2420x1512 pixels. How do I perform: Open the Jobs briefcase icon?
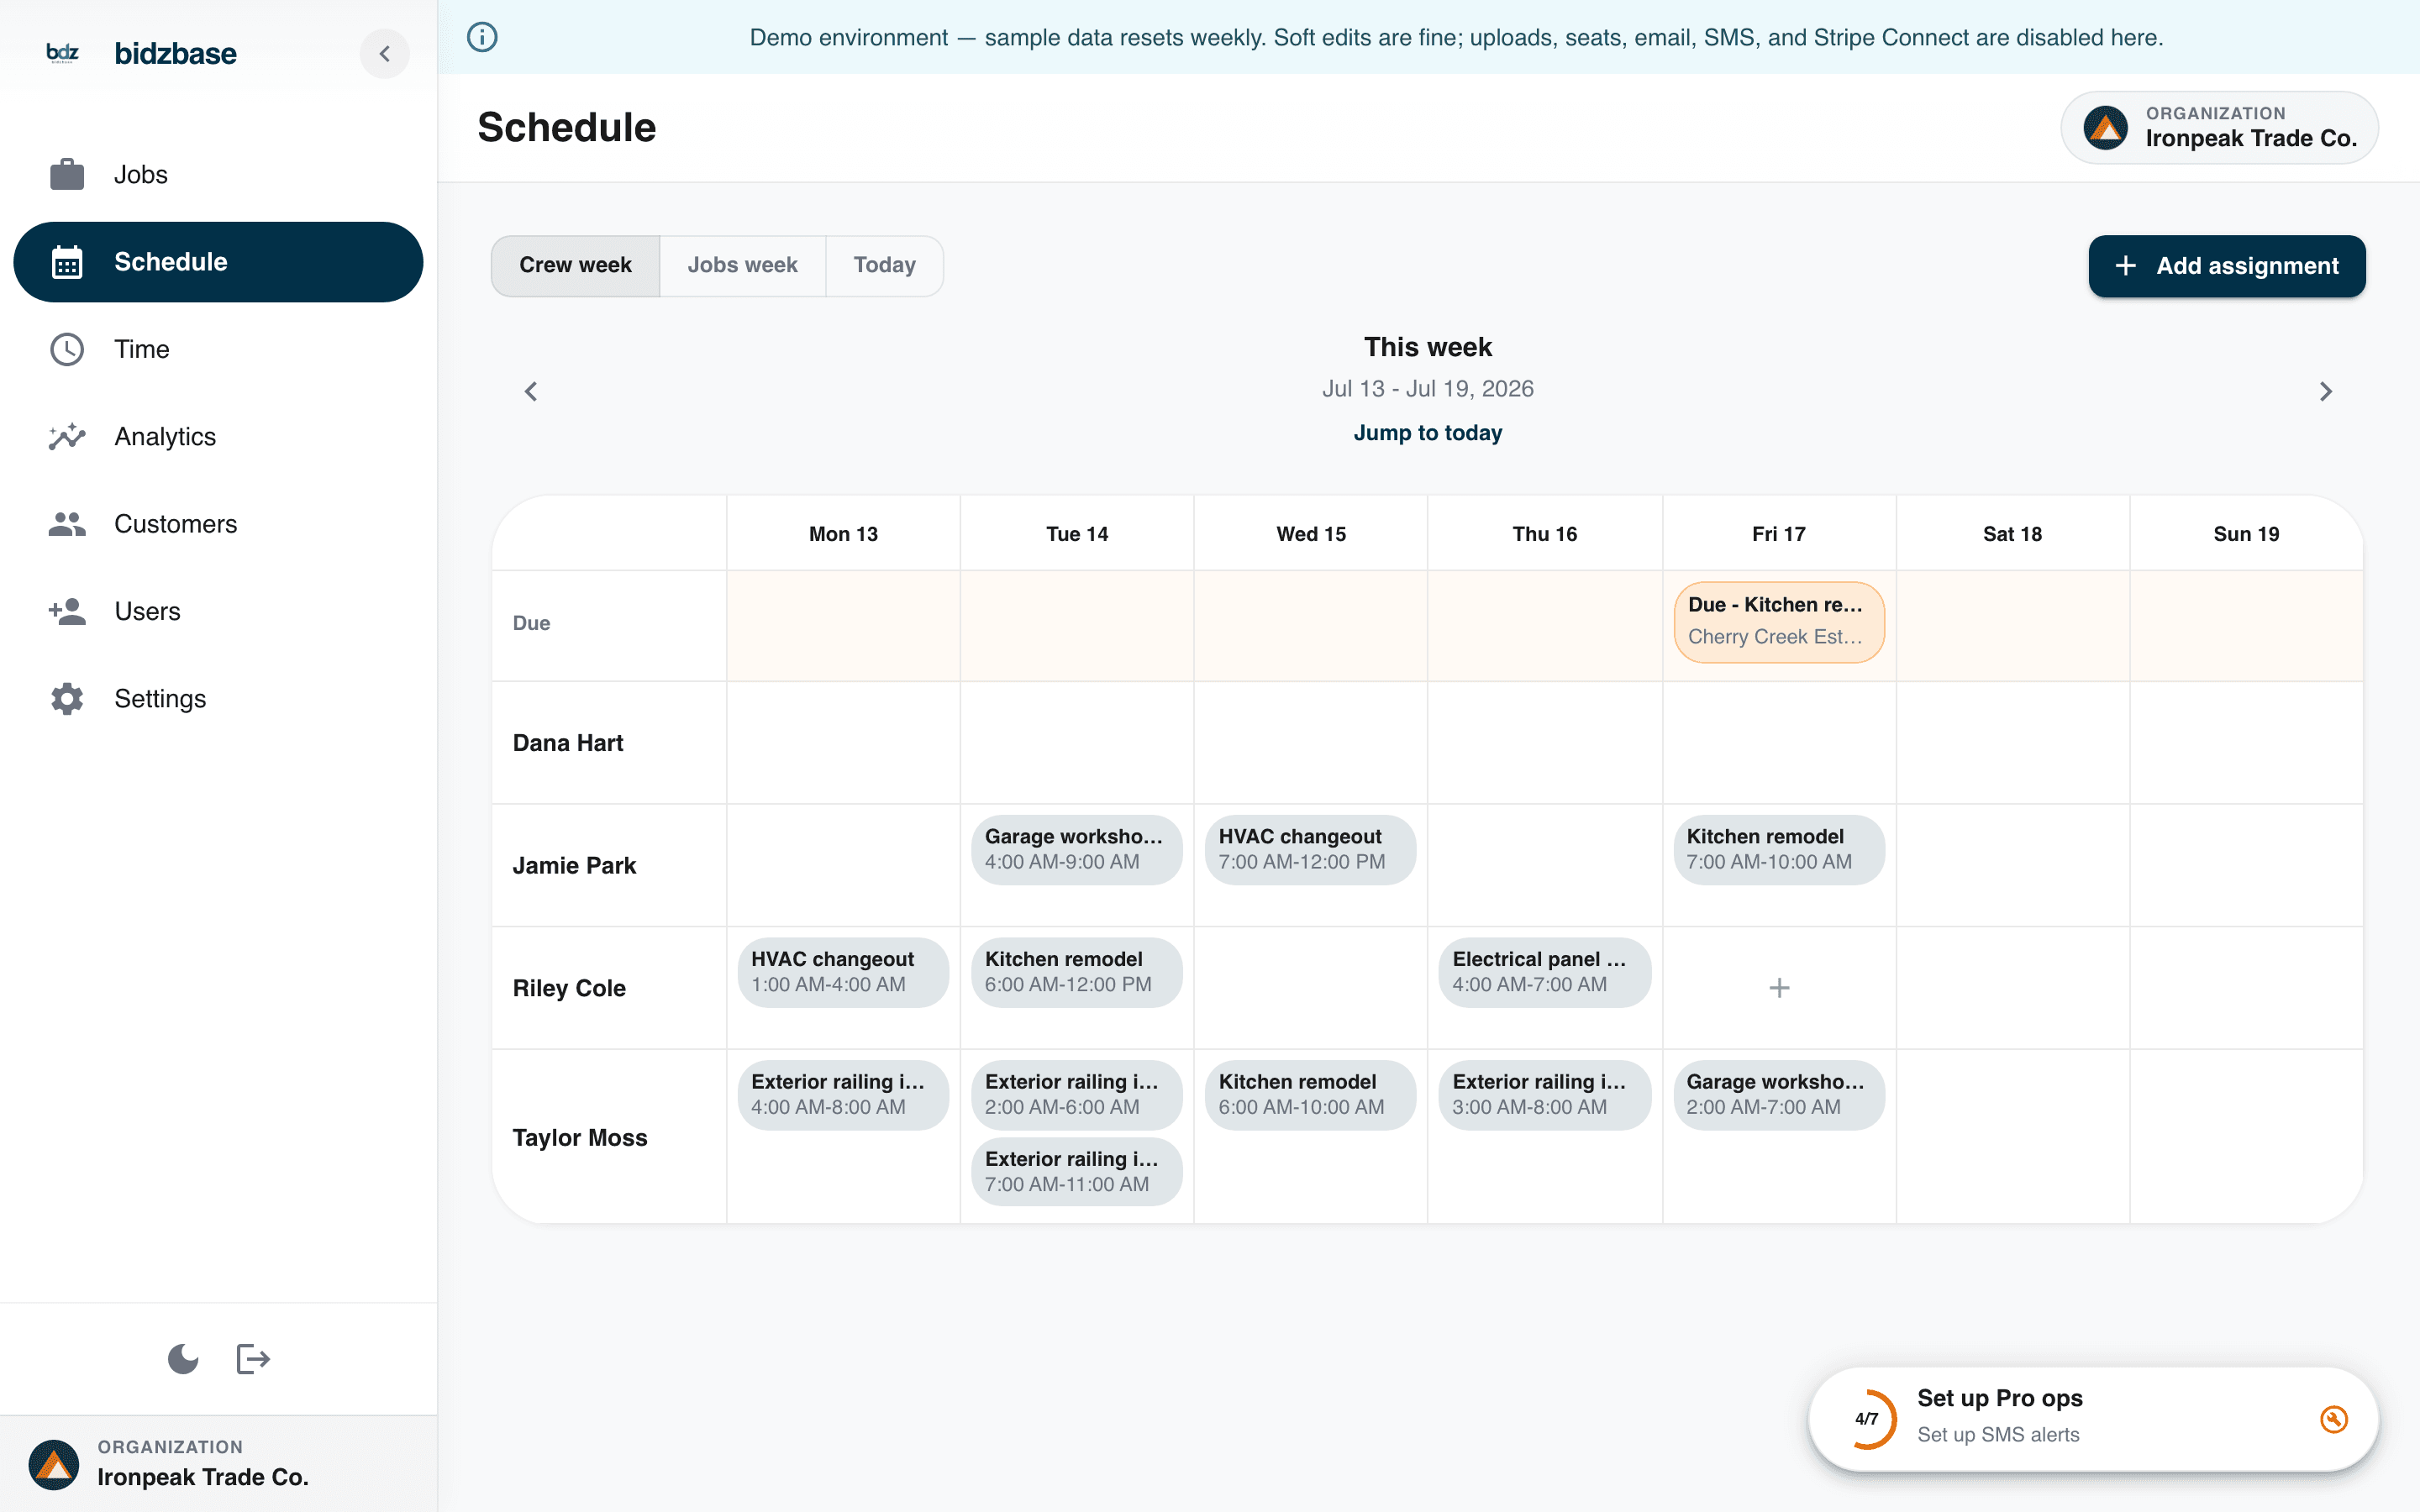click(67, 174)
